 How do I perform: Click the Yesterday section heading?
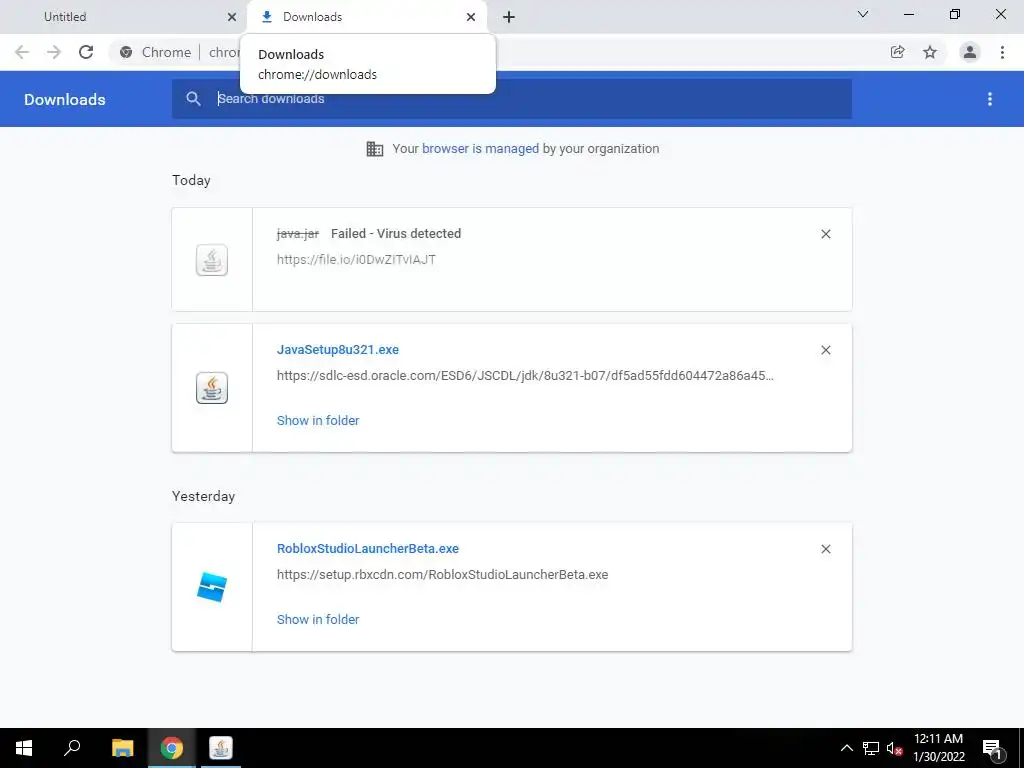(203, 496)
